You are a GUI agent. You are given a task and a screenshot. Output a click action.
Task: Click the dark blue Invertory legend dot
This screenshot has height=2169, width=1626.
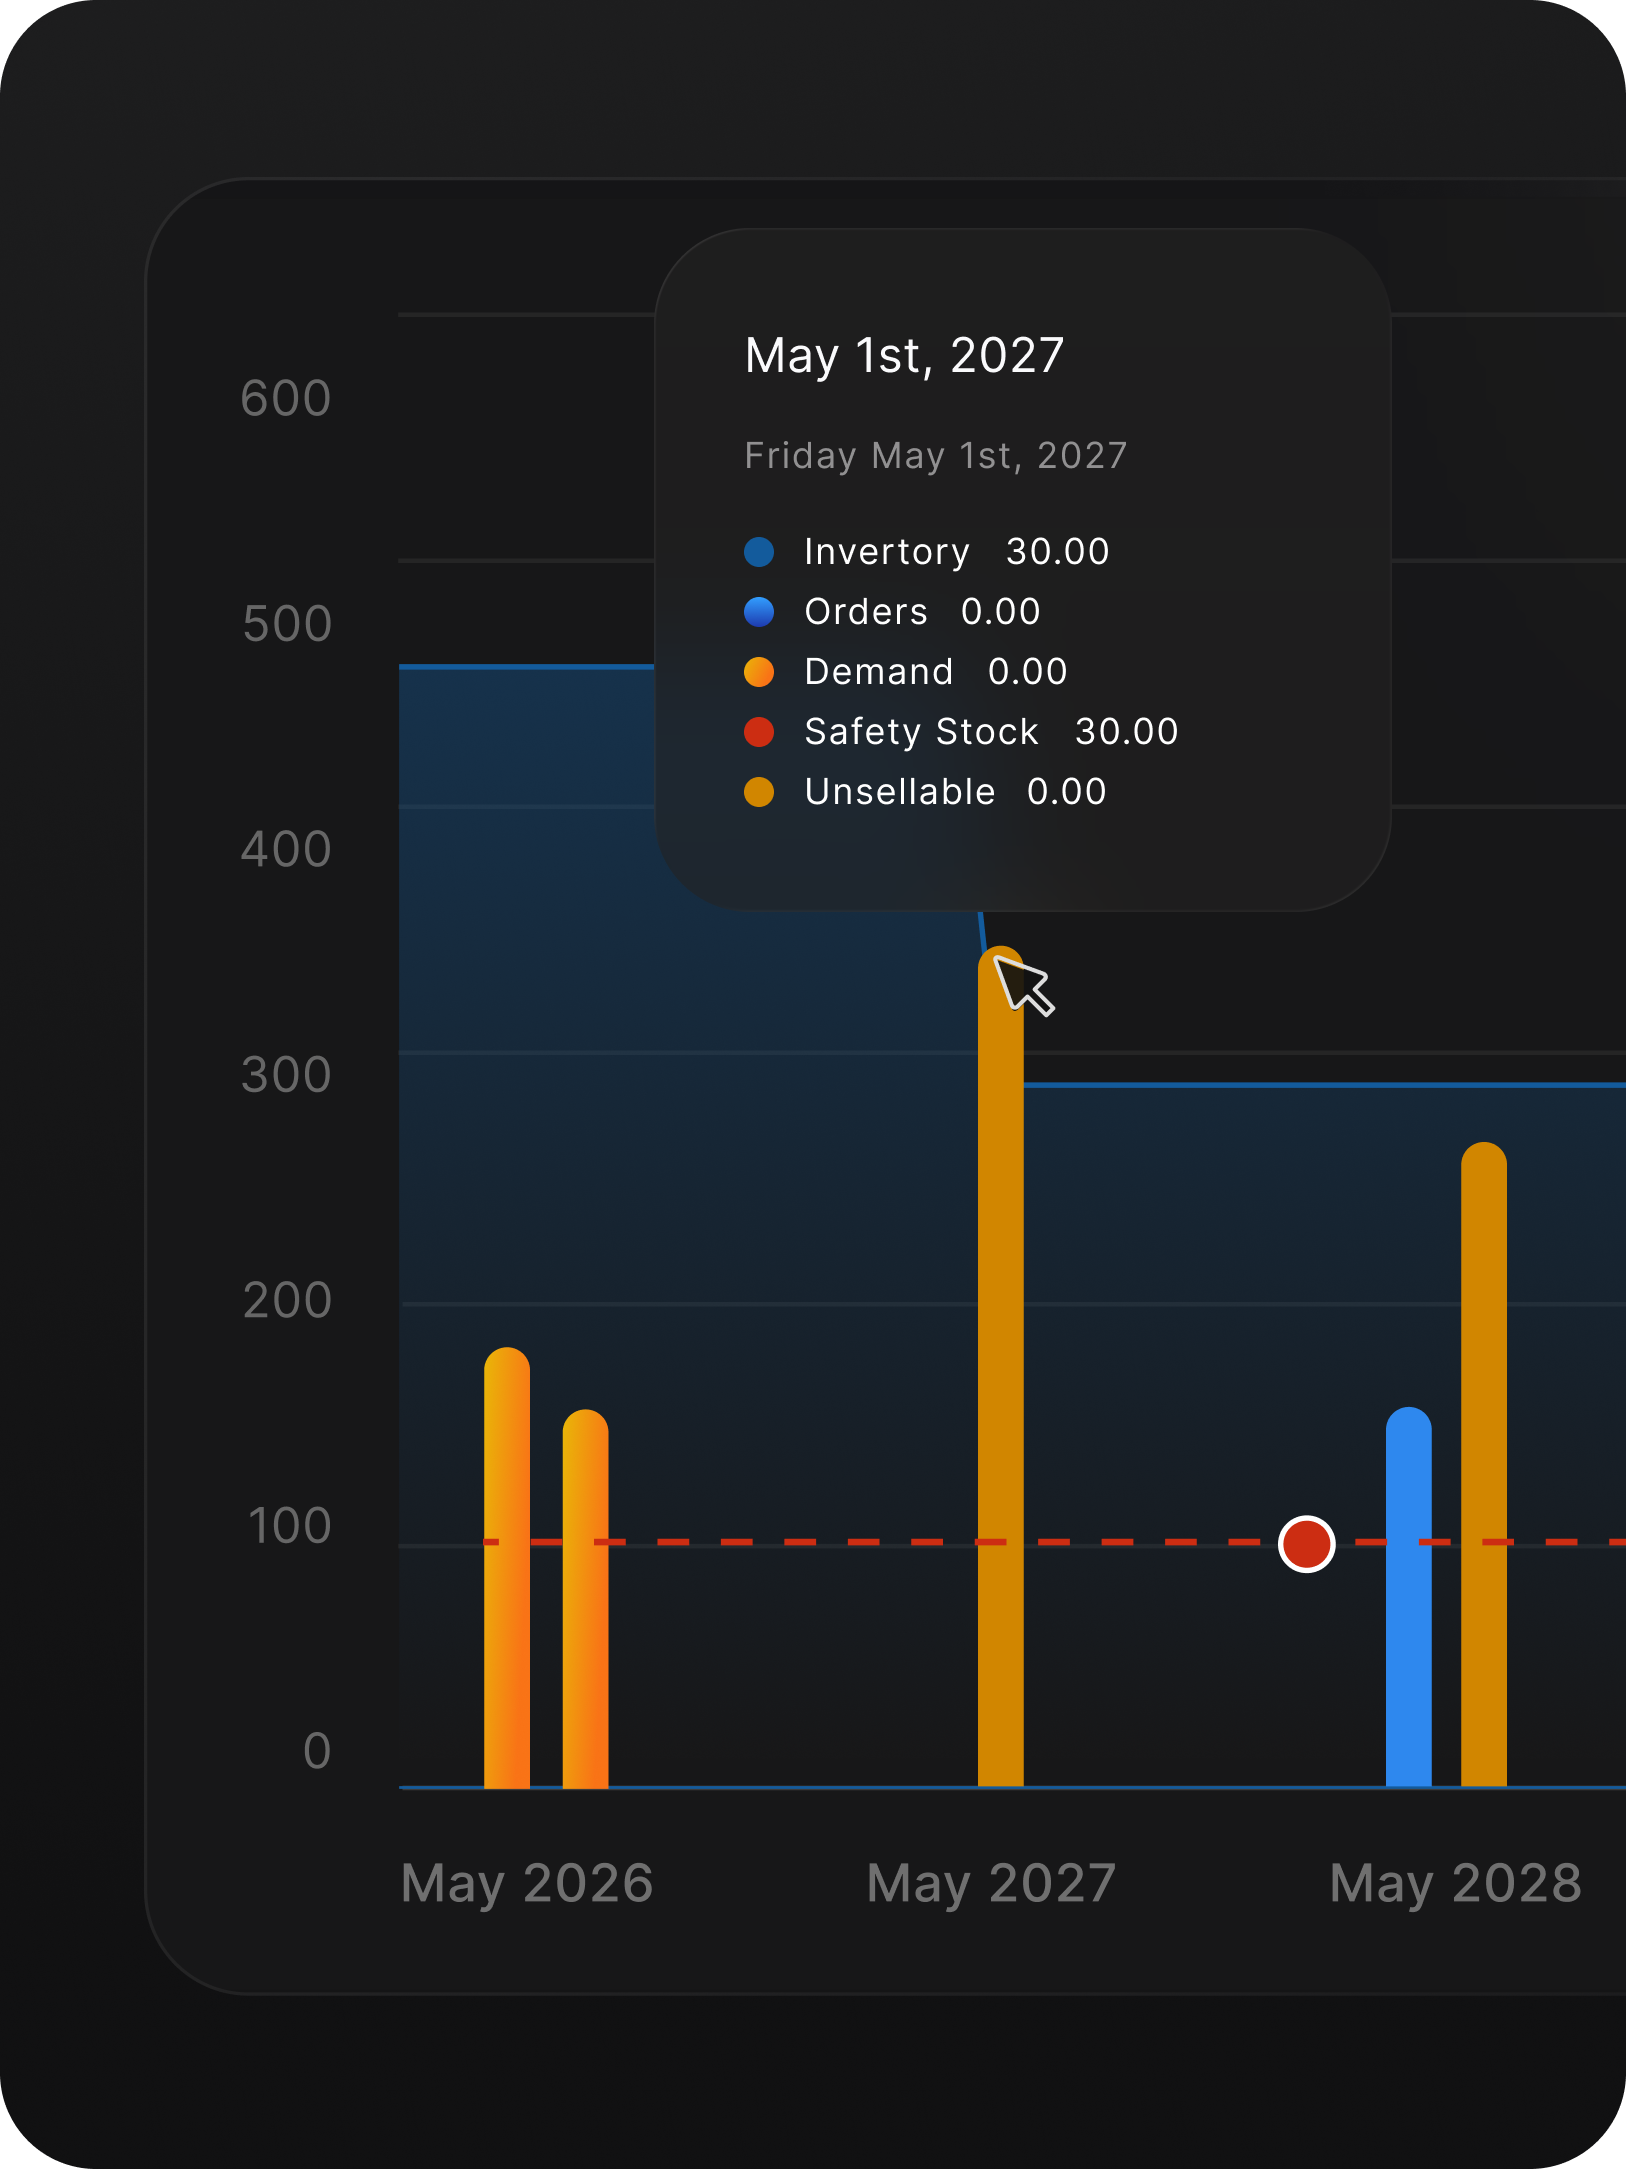(759, 552)
